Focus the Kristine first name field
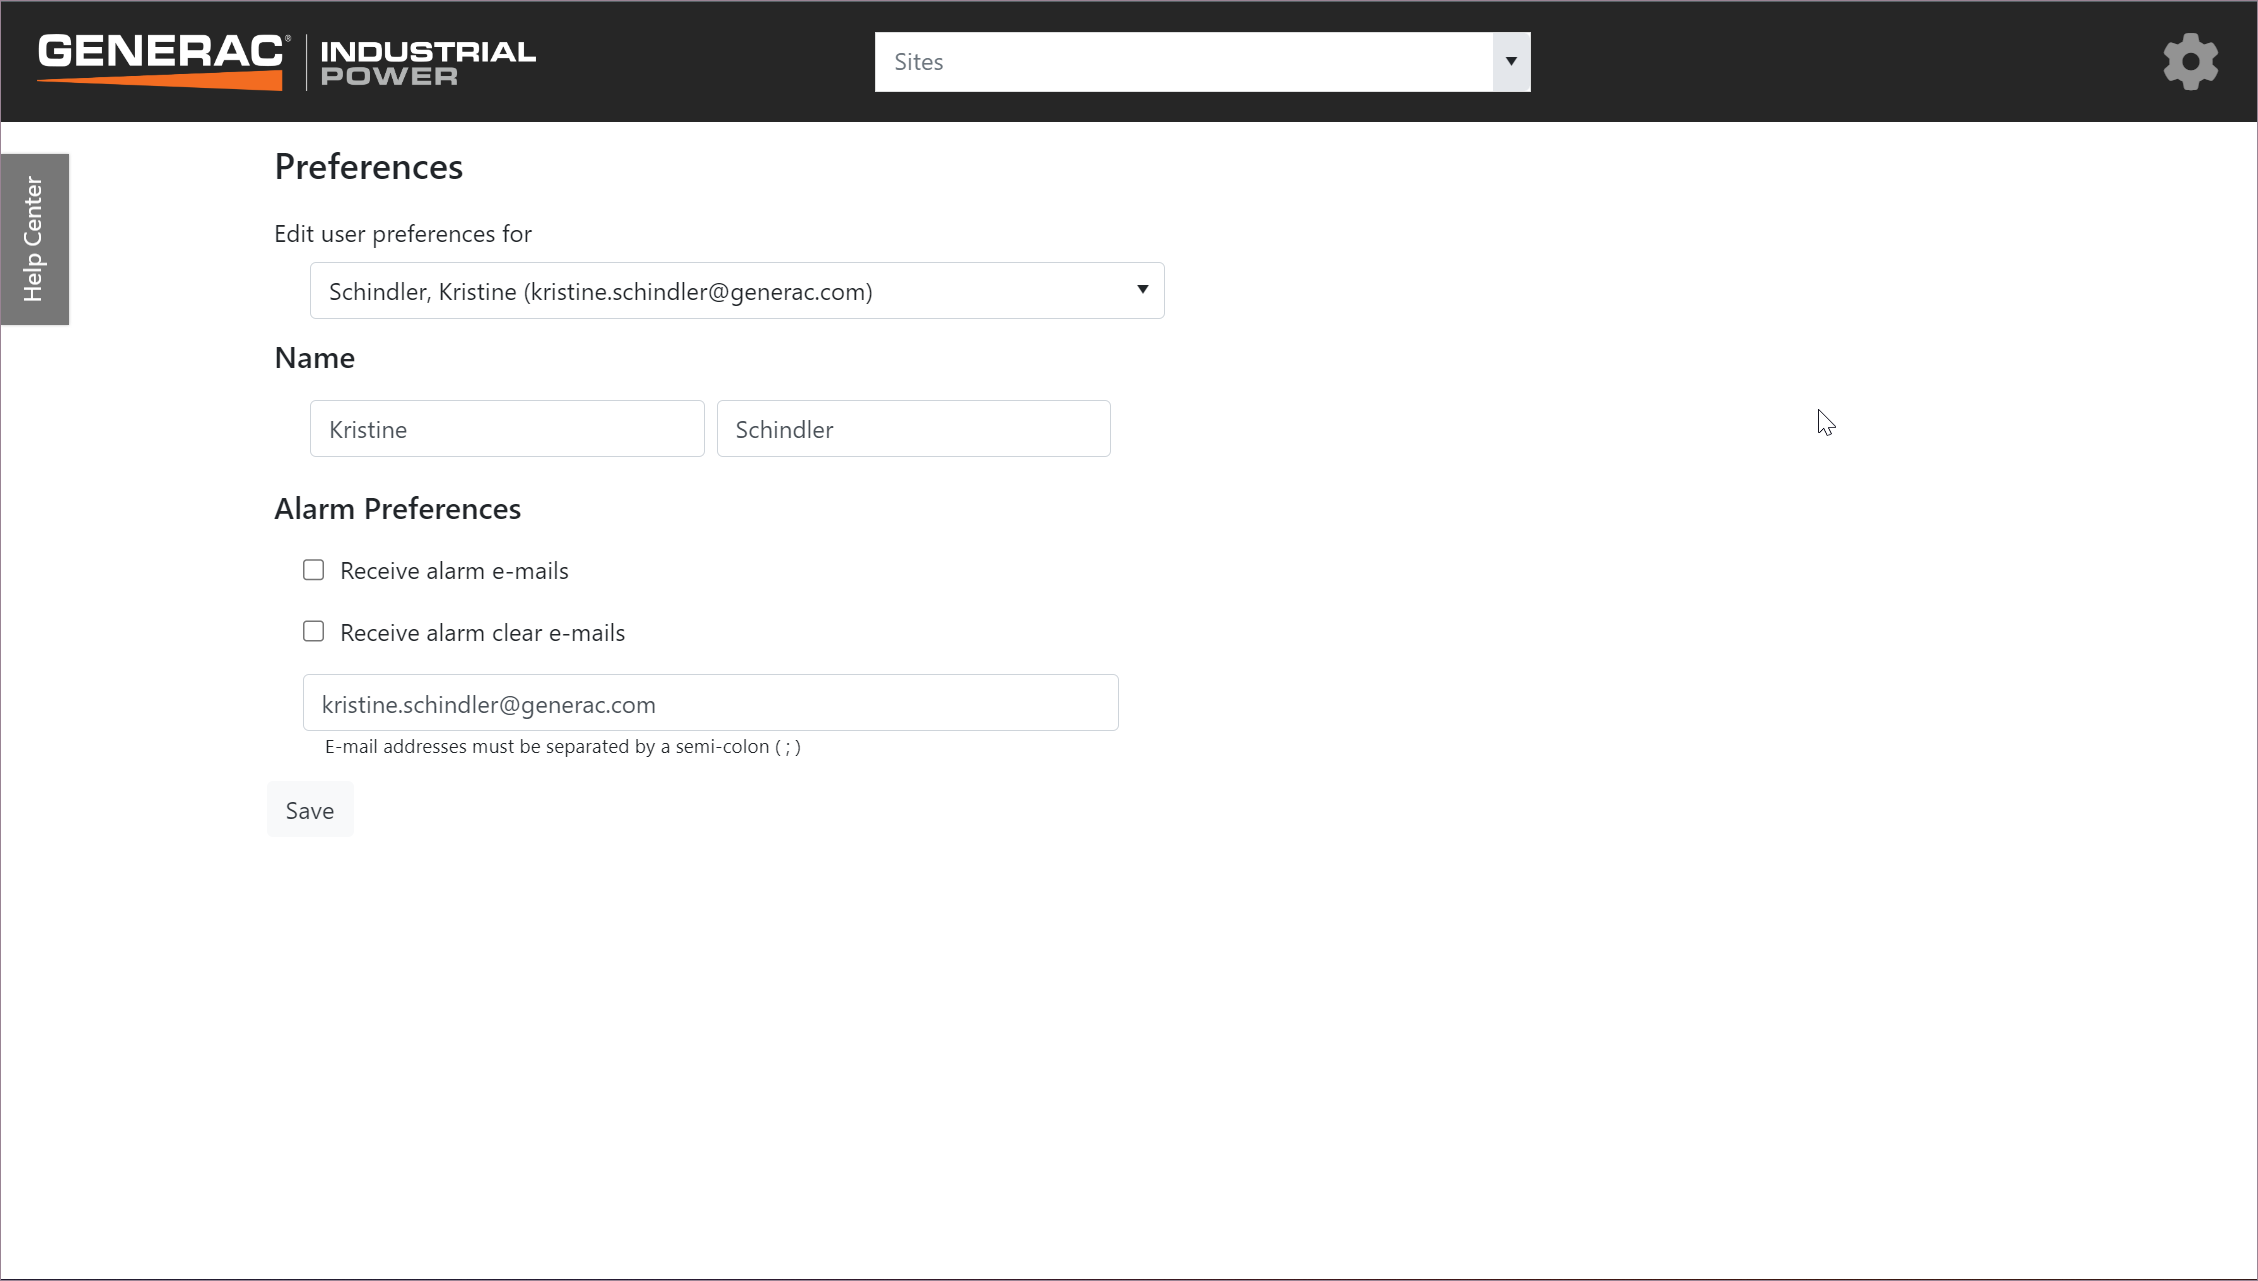 click(x=507, y=429)
